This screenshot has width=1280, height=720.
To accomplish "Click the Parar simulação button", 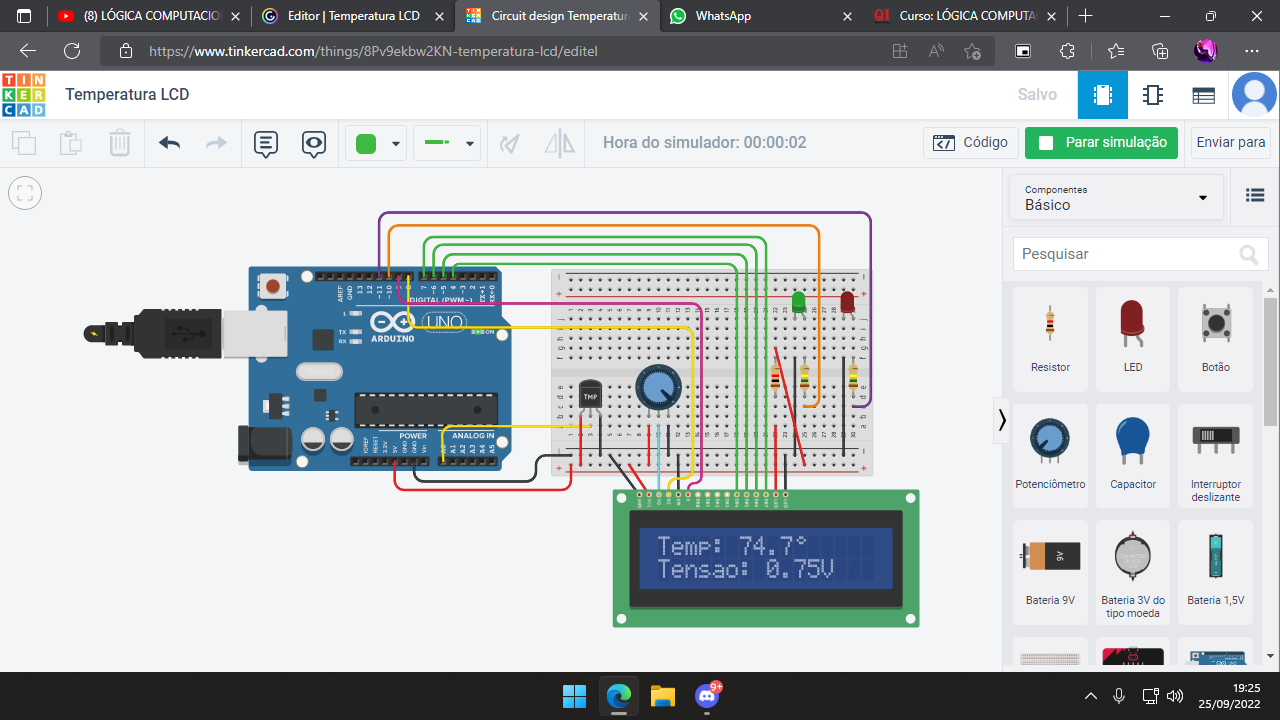I will point(1101,142).
